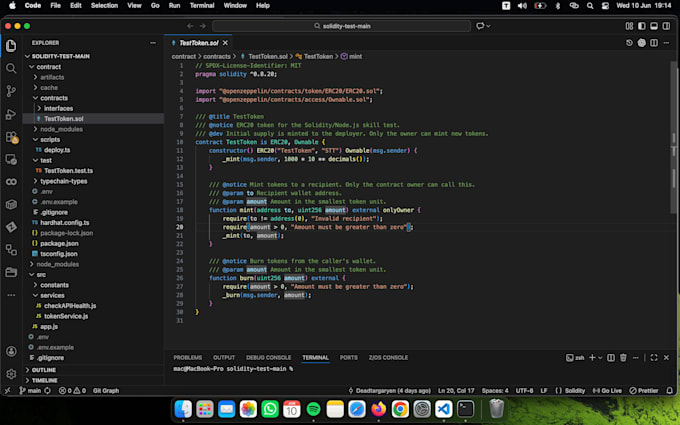The width and height of the screenshot is (680, 425).
Task: Toggle the bottom panel visibility
Action: point(654,26)
